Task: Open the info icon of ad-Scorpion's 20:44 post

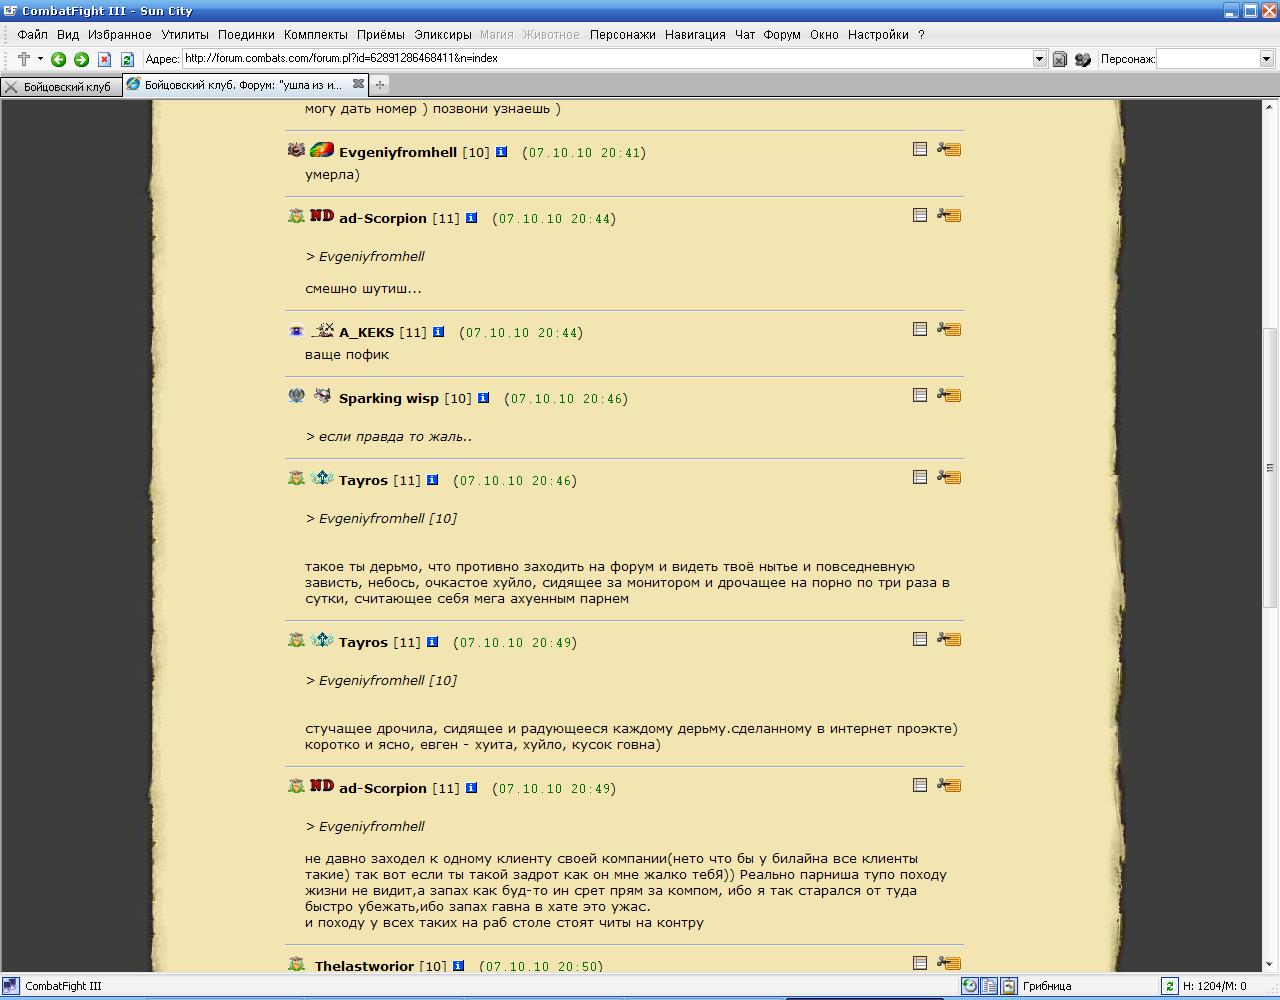Action: [x=471, y=218]
